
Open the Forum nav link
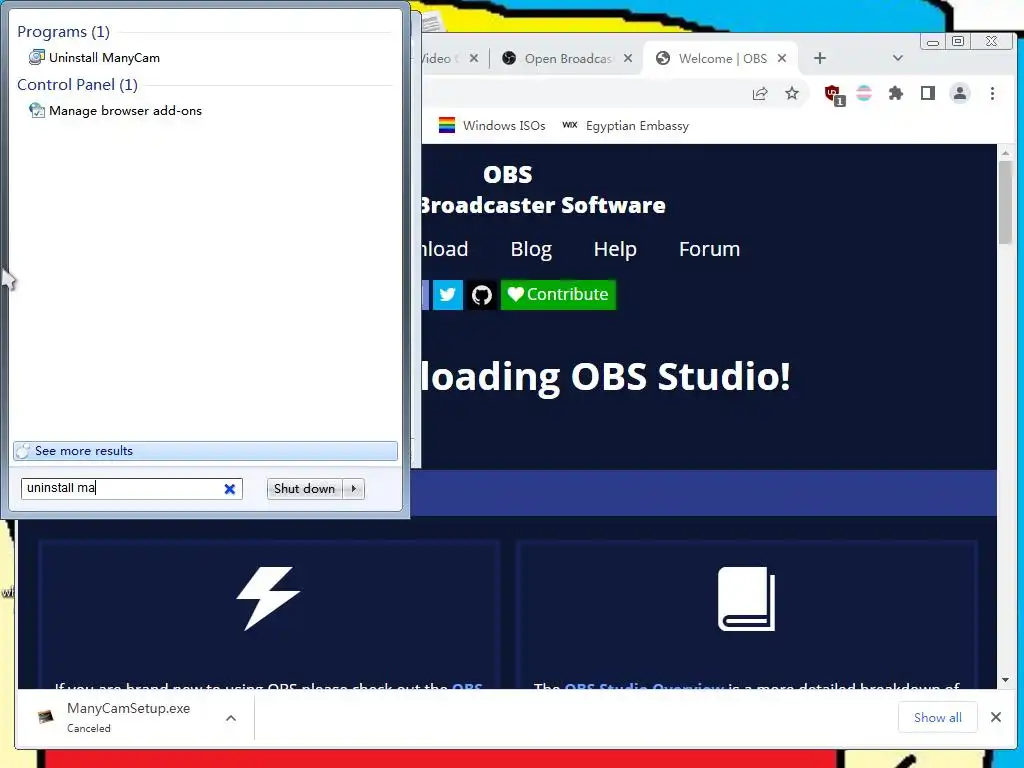709,249
